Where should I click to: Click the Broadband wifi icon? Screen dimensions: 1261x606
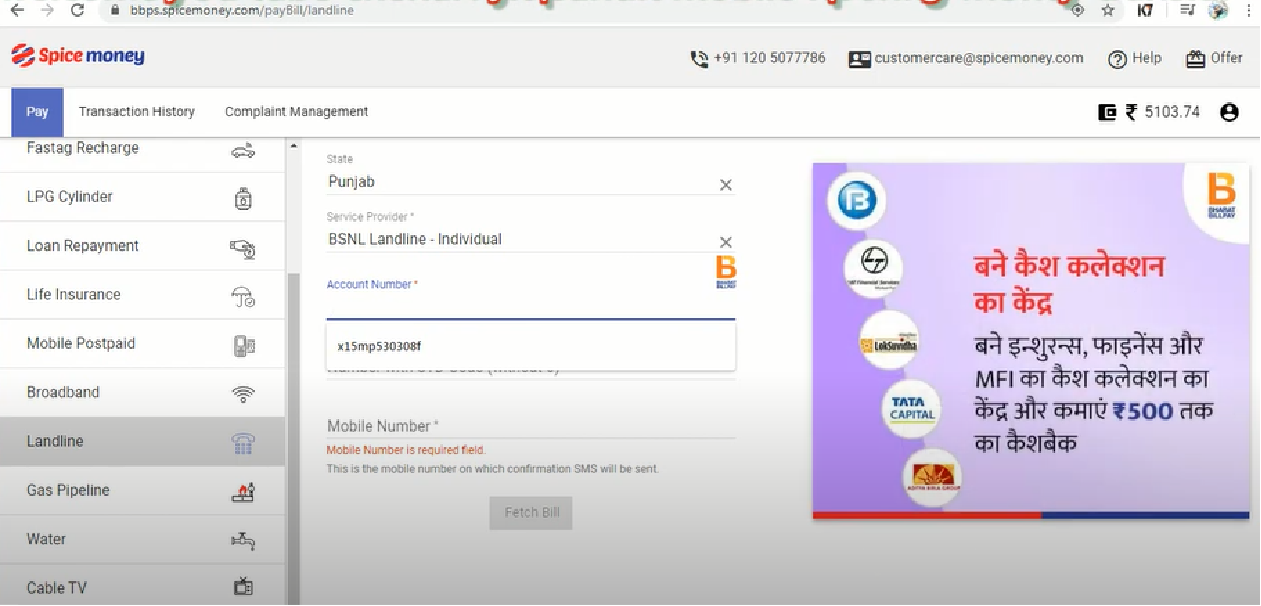click(x=243, y=394)
